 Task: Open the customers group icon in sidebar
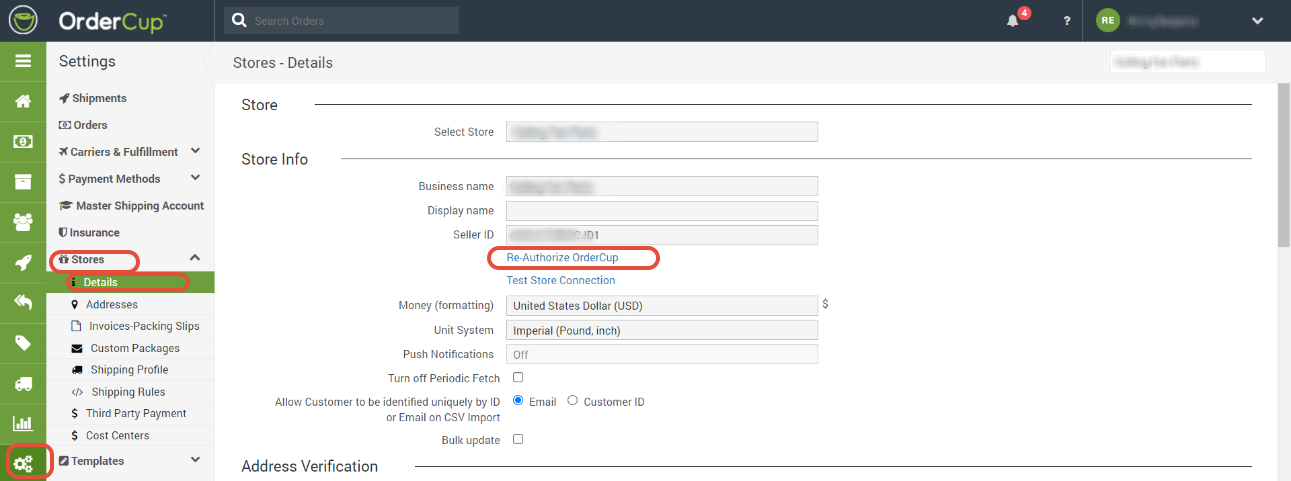[22, 222]
